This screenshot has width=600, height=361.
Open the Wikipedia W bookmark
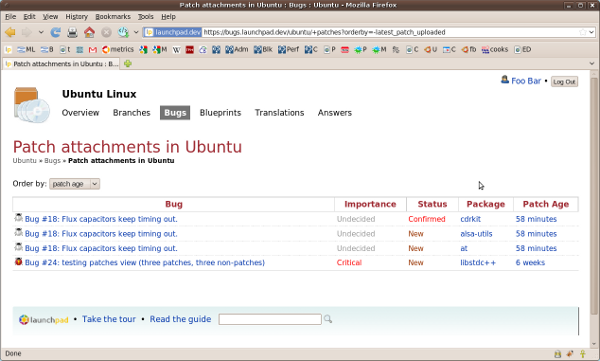pos(176,50)
